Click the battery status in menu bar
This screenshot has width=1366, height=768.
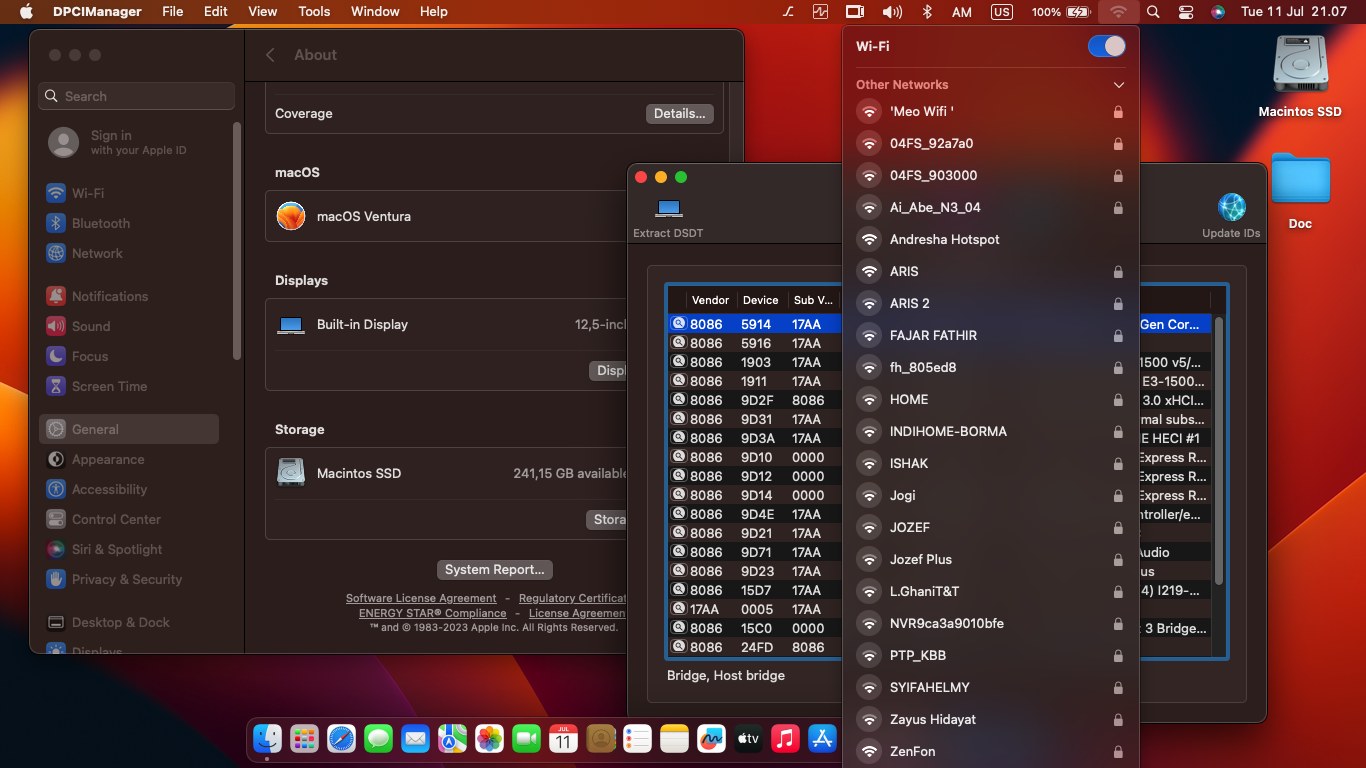(1061, 12)
